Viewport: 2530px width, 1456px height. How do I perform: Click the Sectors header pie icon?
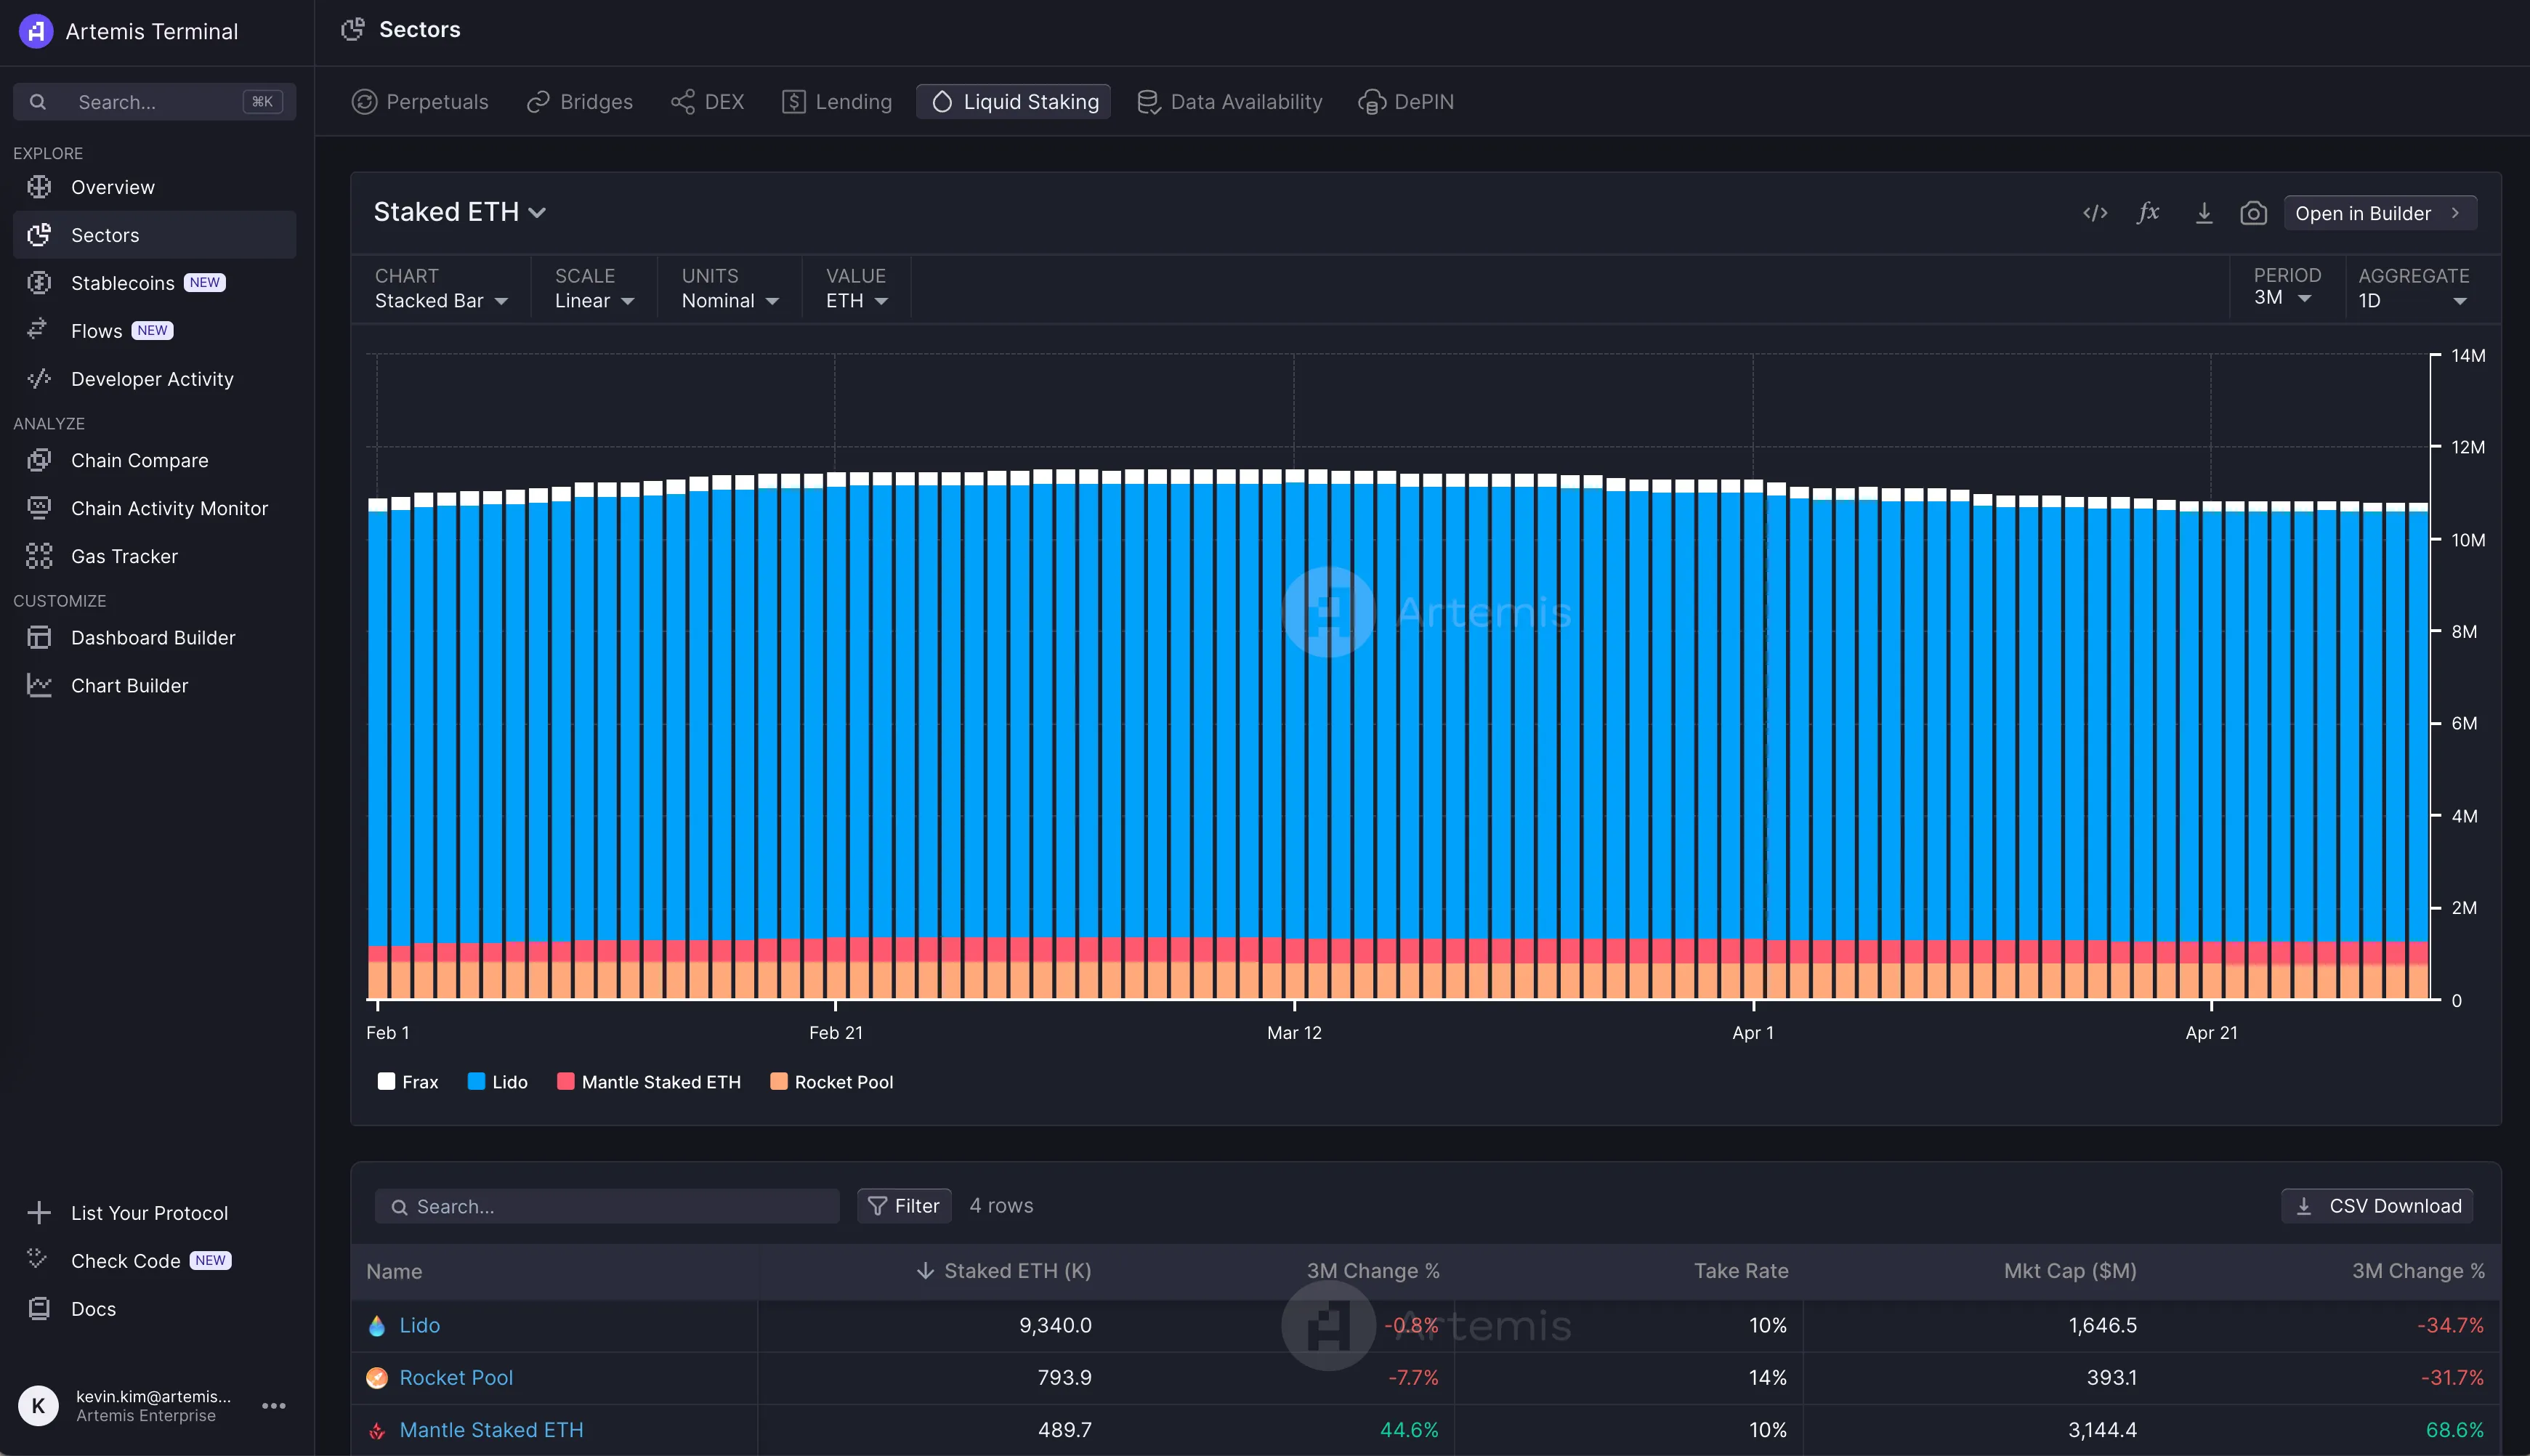coord(352,29)
